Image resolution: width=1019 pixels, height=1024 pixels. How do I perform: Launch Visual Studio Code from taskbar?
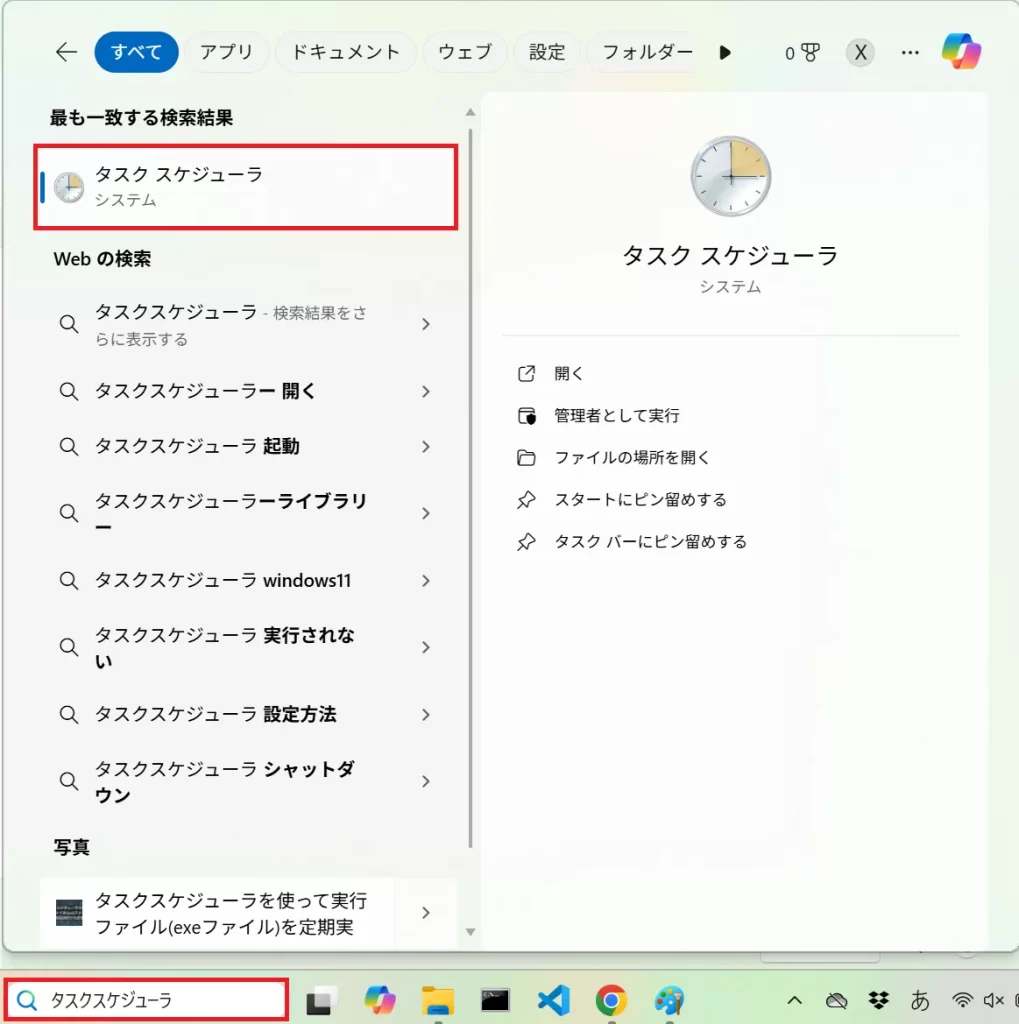553,1000
